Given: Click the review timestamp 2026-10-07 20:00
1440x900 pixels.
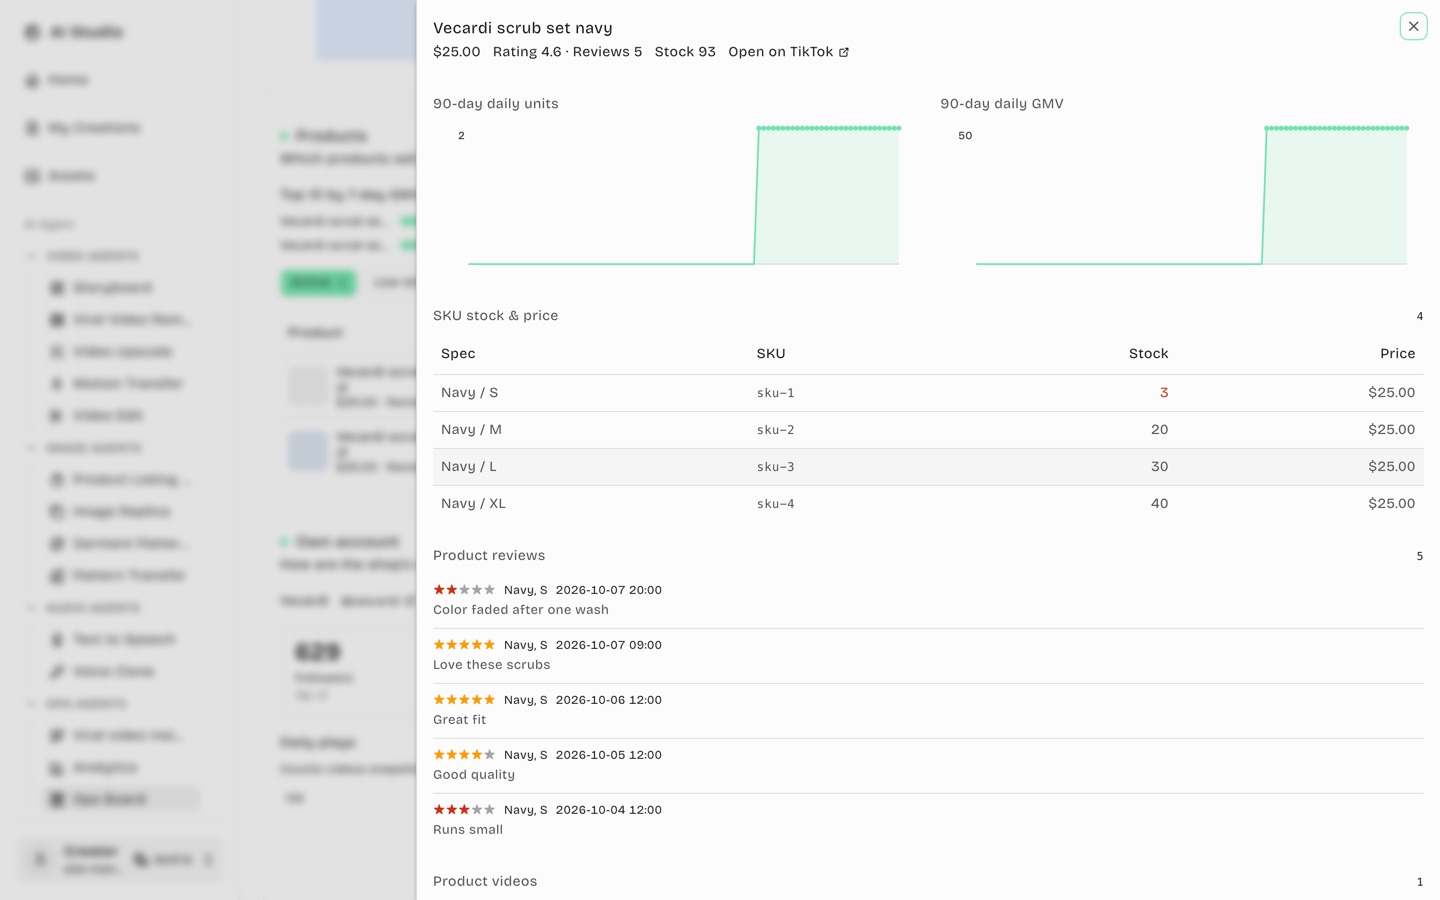Looking at the screenshot, I should [609, 590].
